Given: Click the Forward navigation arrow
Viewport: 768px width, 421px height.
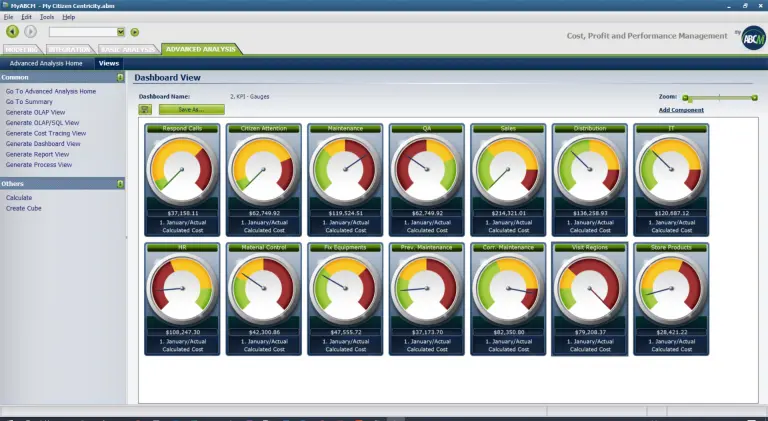Looking at the screenshot, I should pos(30,32).
